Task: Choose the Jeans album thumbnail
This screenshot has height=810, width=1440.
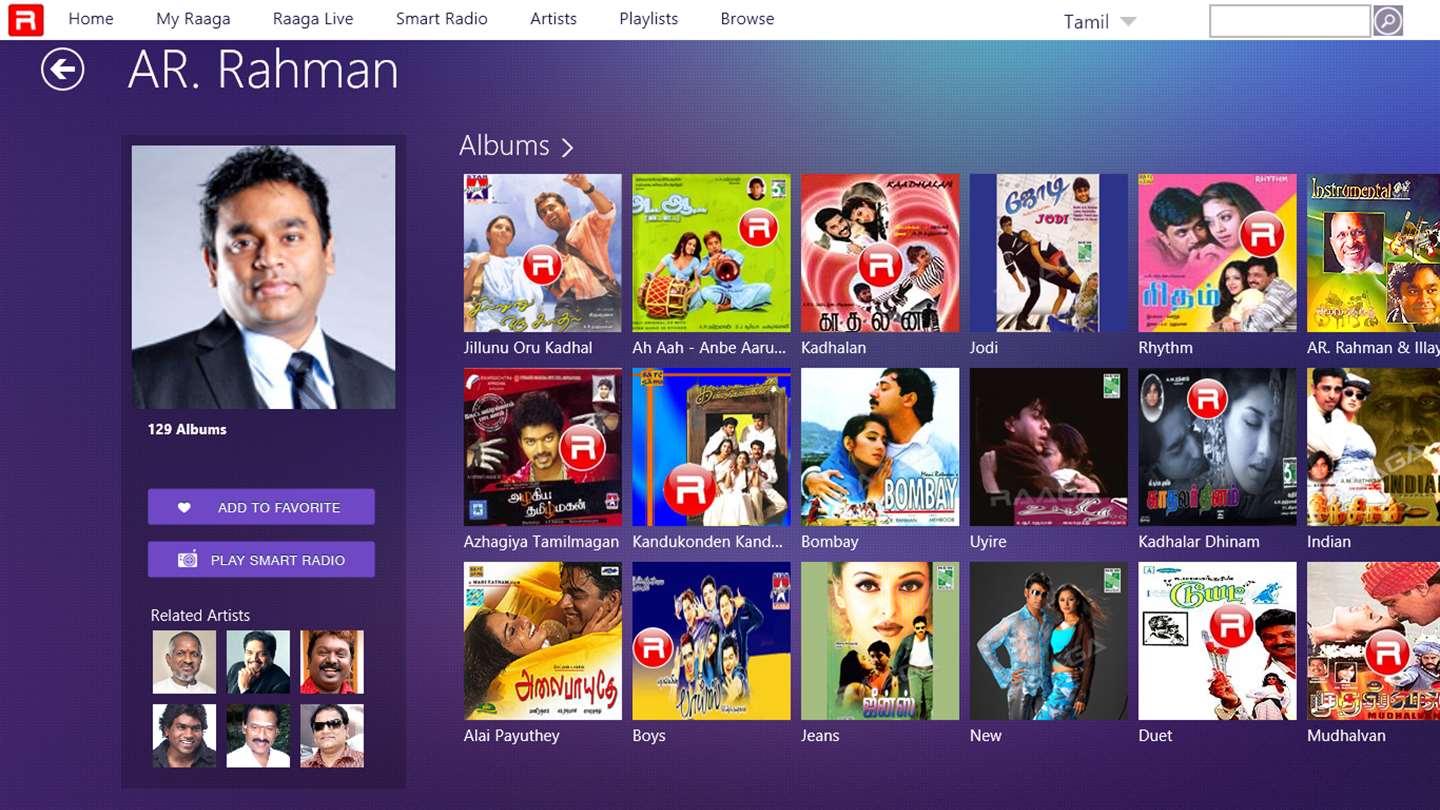Action: [880, 641]
